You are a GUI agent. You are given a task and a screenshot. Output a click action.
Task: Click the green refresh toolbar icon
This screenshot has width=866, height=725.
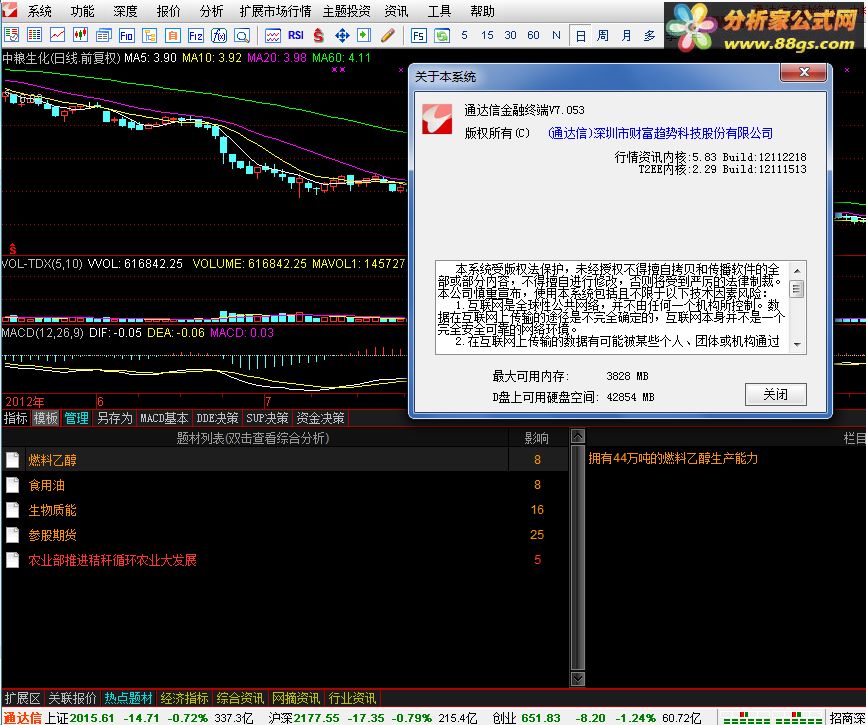click(442, 35)
